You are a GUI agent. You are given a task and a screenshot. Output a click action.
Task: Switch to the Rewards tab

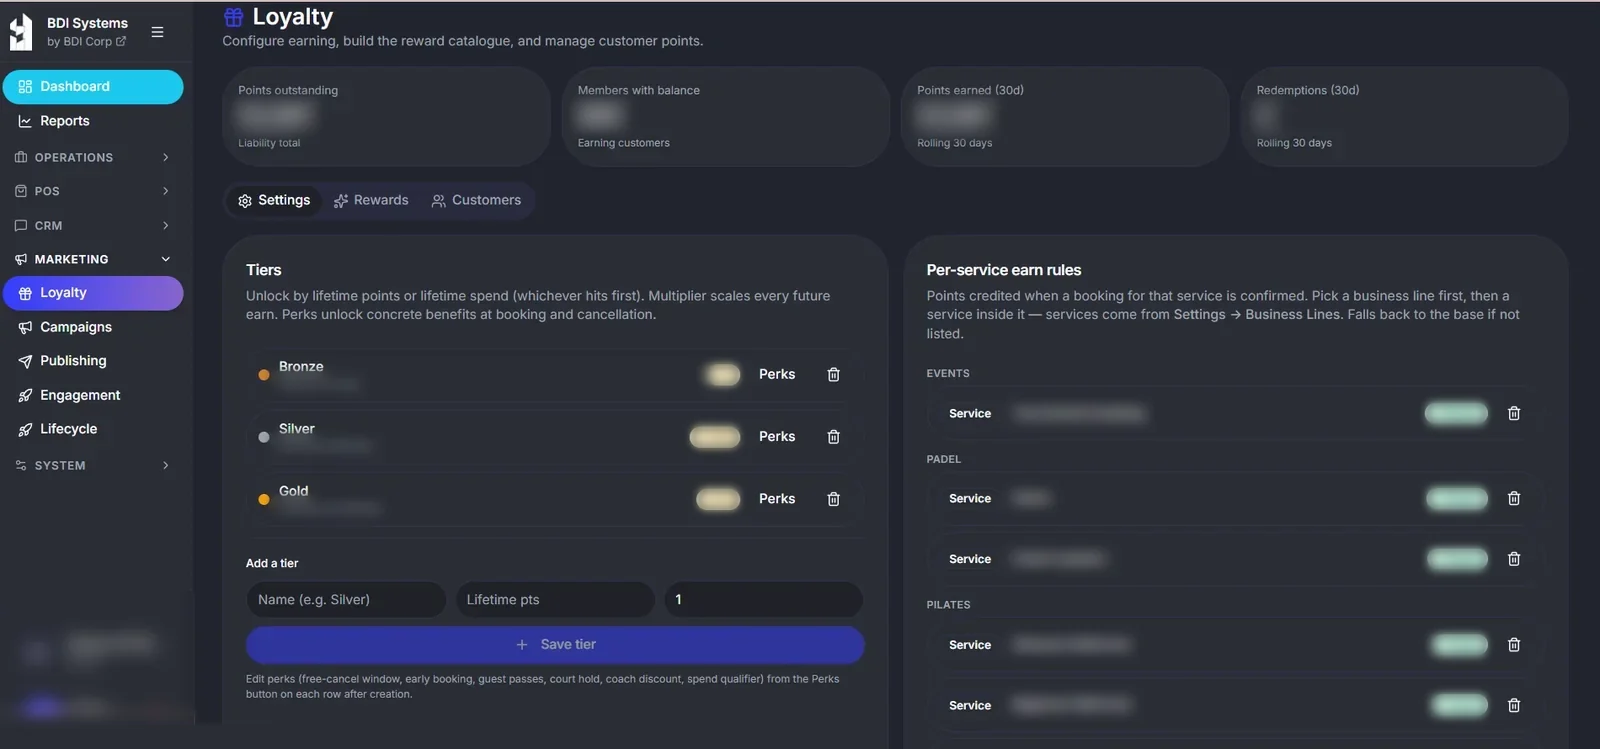(371, 201)
